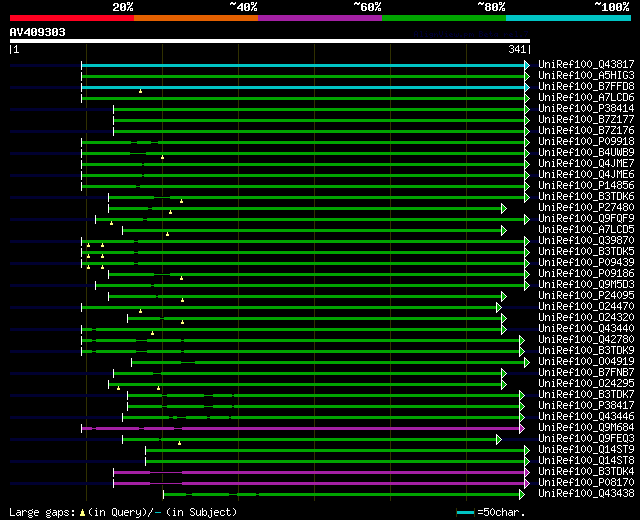Click the 50char scale bar in legend
The image size is (640, 520).
(465, 513)
